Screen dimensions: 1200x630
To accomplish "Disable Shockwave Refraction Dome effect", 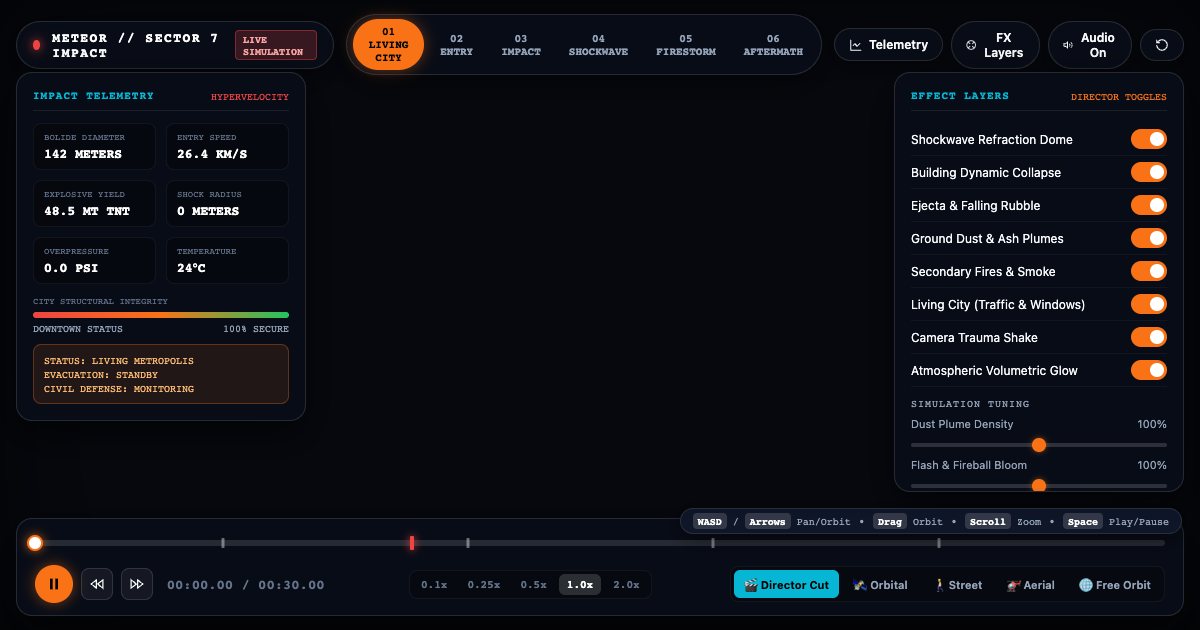I will pos(1149,139).
